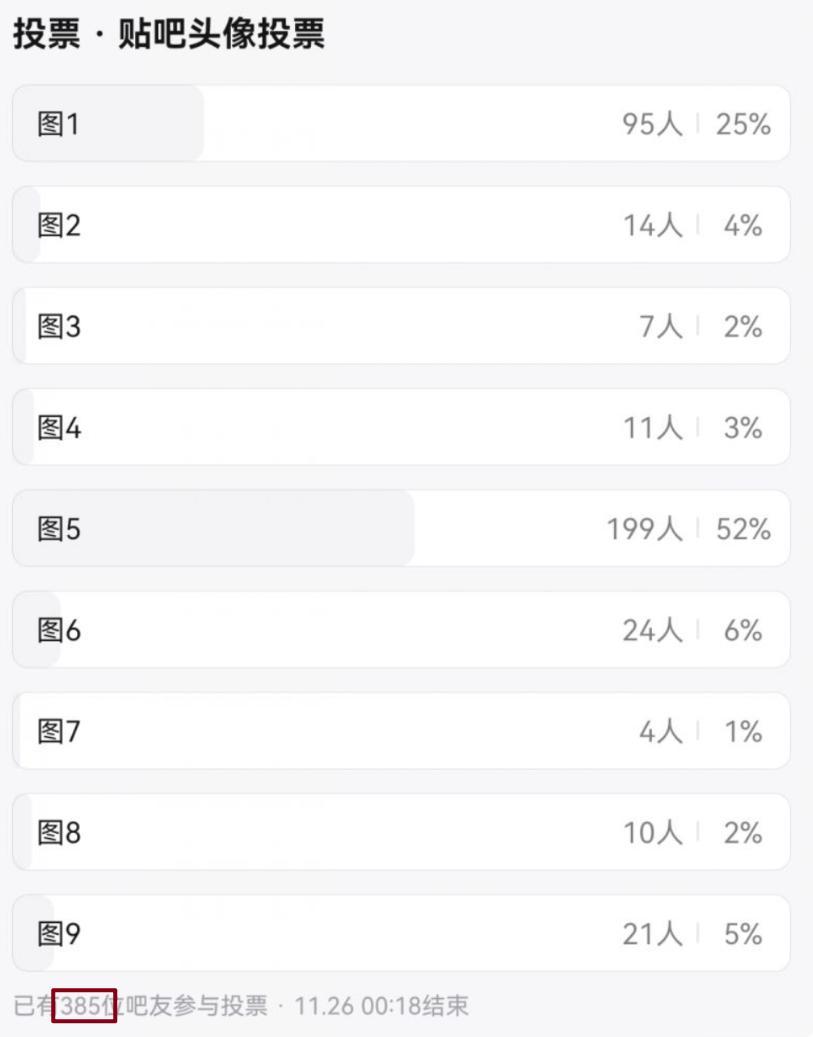Click the 图9 option label
813x1037 pixels.
pyautogui.click(x=59, y=934)
